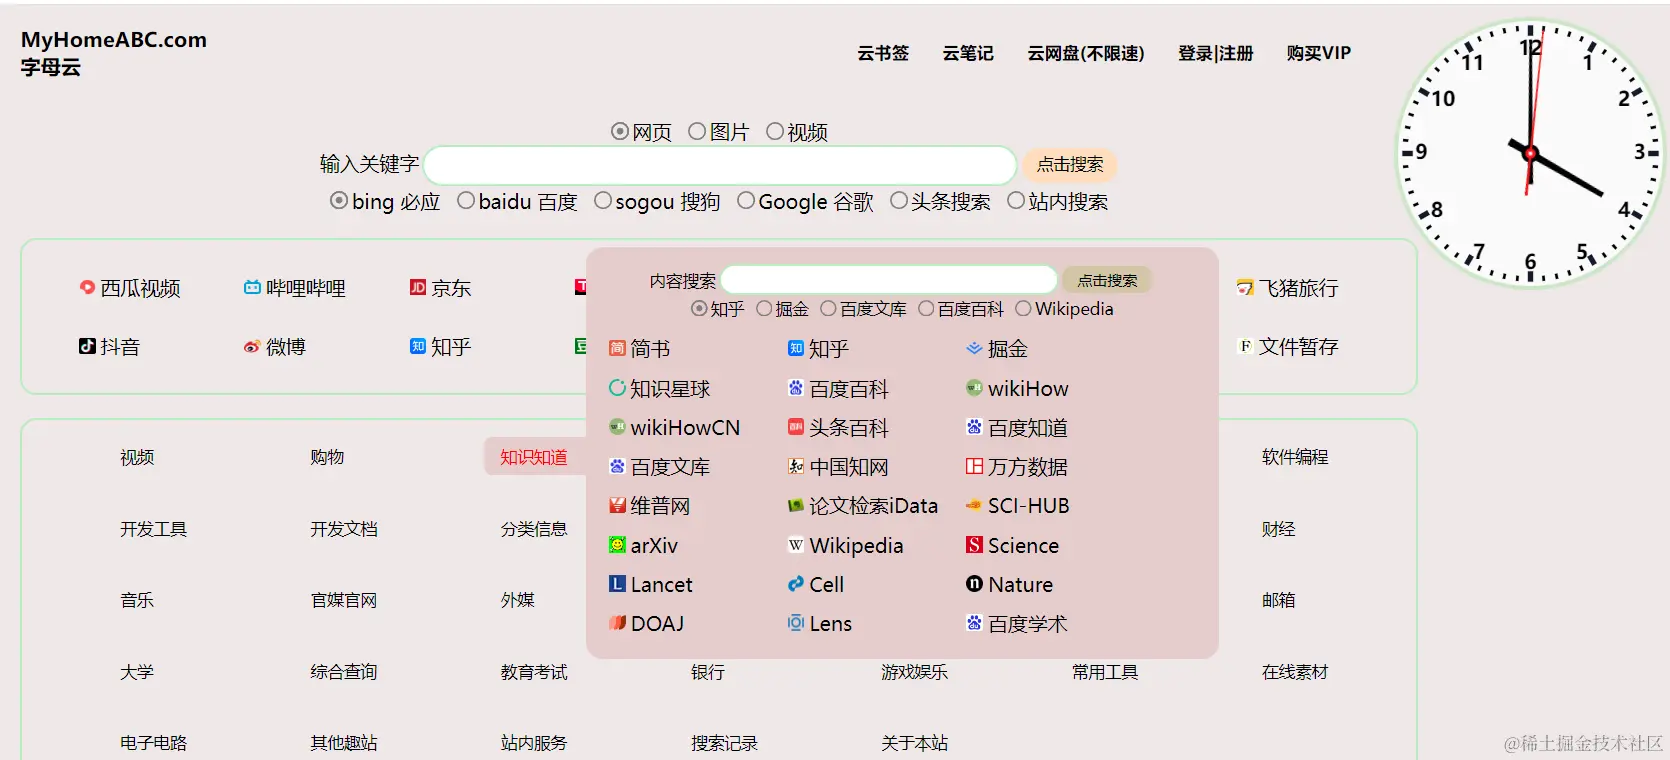Open the 常用工具 category
Viewport: 1670px width, 760px height.
1105,672
